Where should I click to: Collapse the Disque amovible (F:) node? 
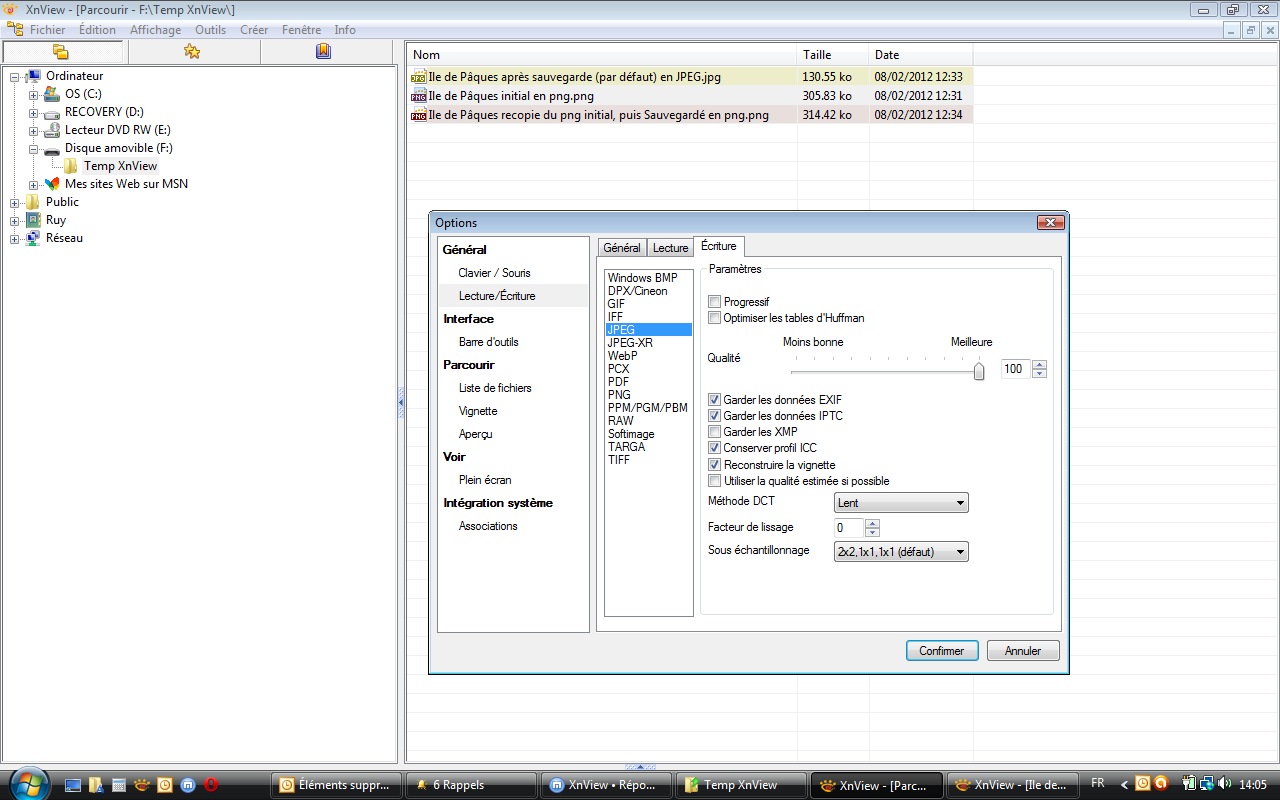[x=33, y=148]
